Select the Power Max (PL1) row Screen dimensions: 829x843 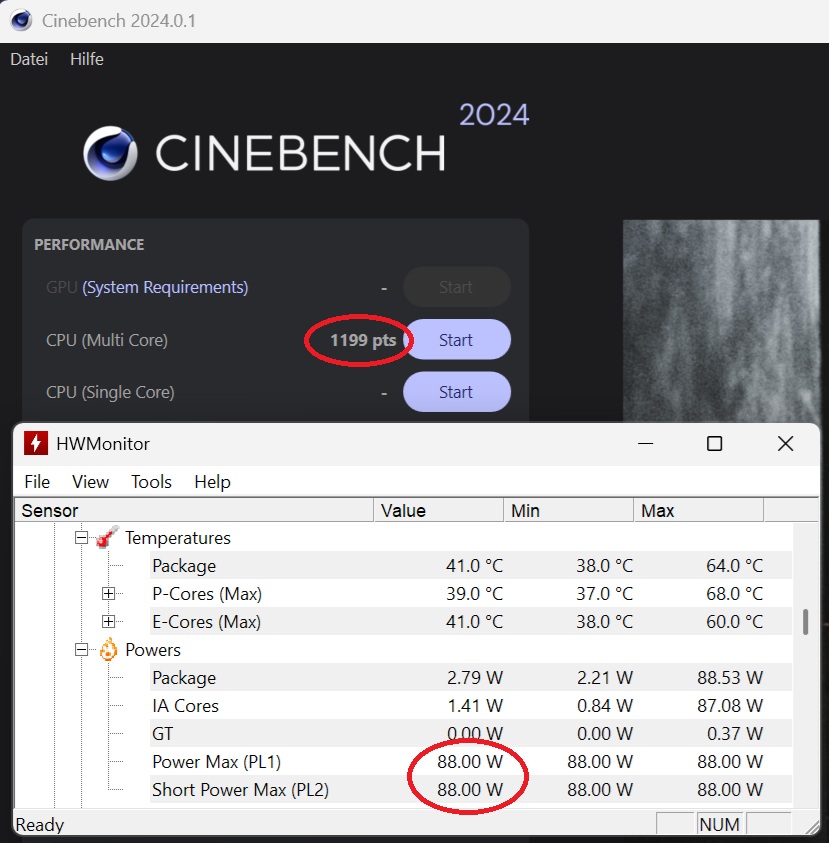click(x=470, y=761)
